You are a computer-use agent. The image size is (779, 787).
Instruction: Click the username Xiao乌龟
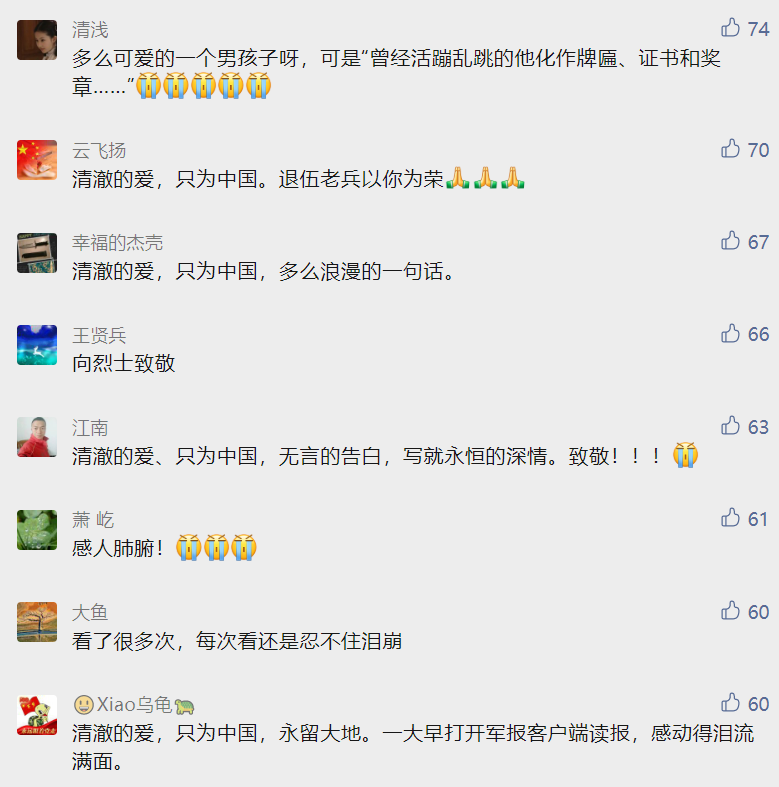pyautogui.click(x=134, y=705)
